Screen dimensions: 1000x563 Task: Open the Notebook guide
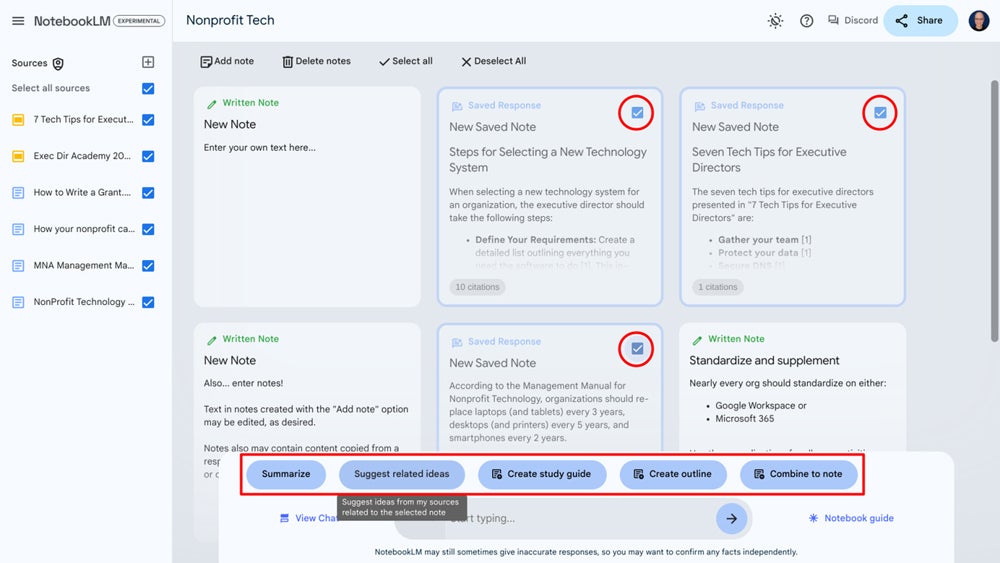click(x=851, y=518)
